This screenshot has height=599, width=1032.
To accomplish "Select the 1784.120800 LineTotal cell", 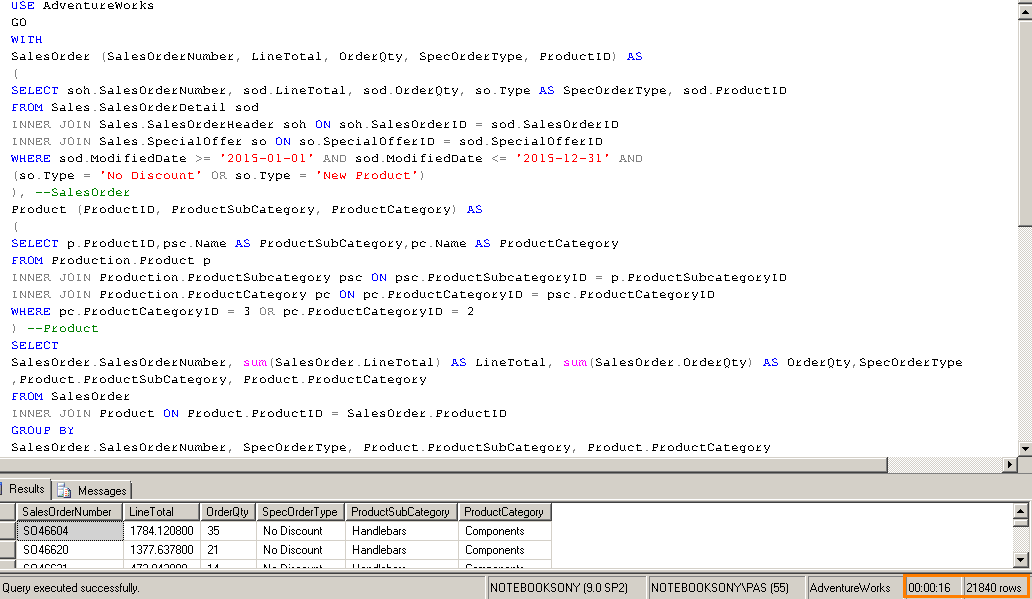I will [x=161, y=531].
